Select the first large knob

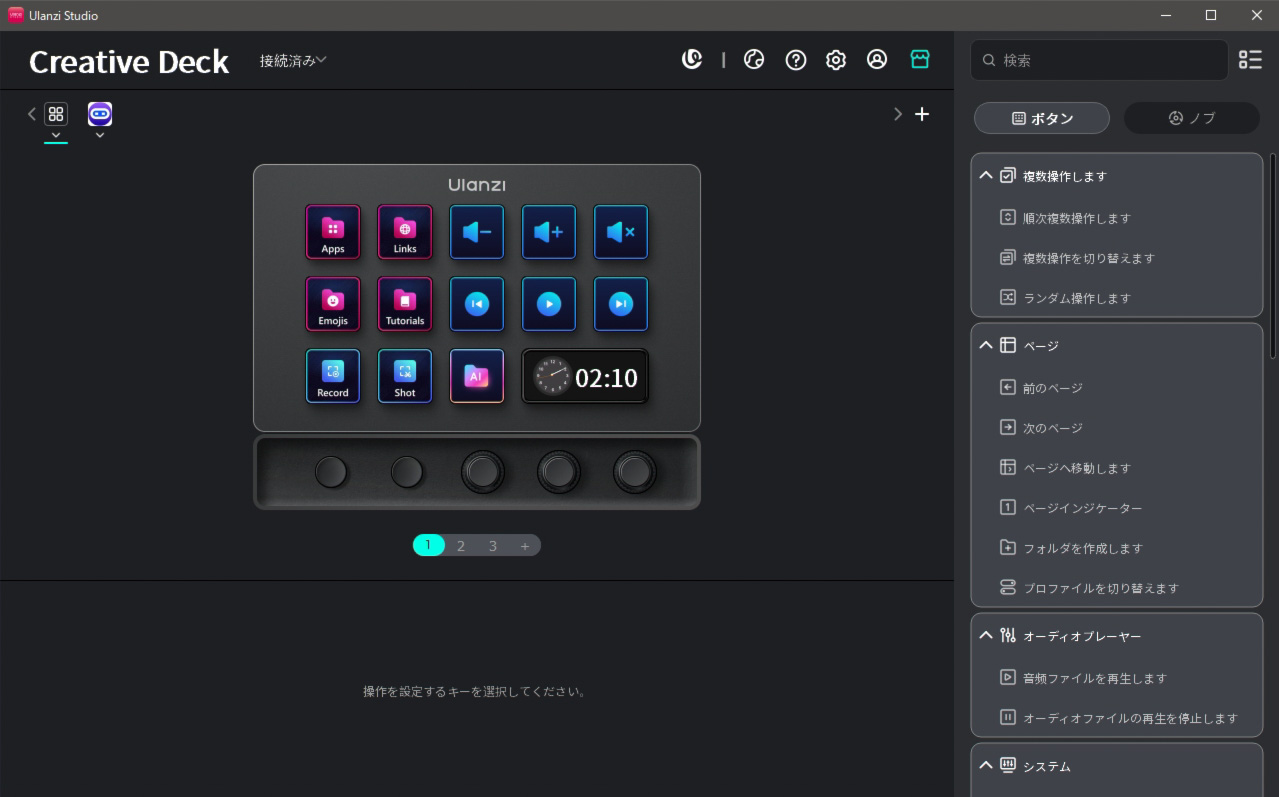pos(483,472)
